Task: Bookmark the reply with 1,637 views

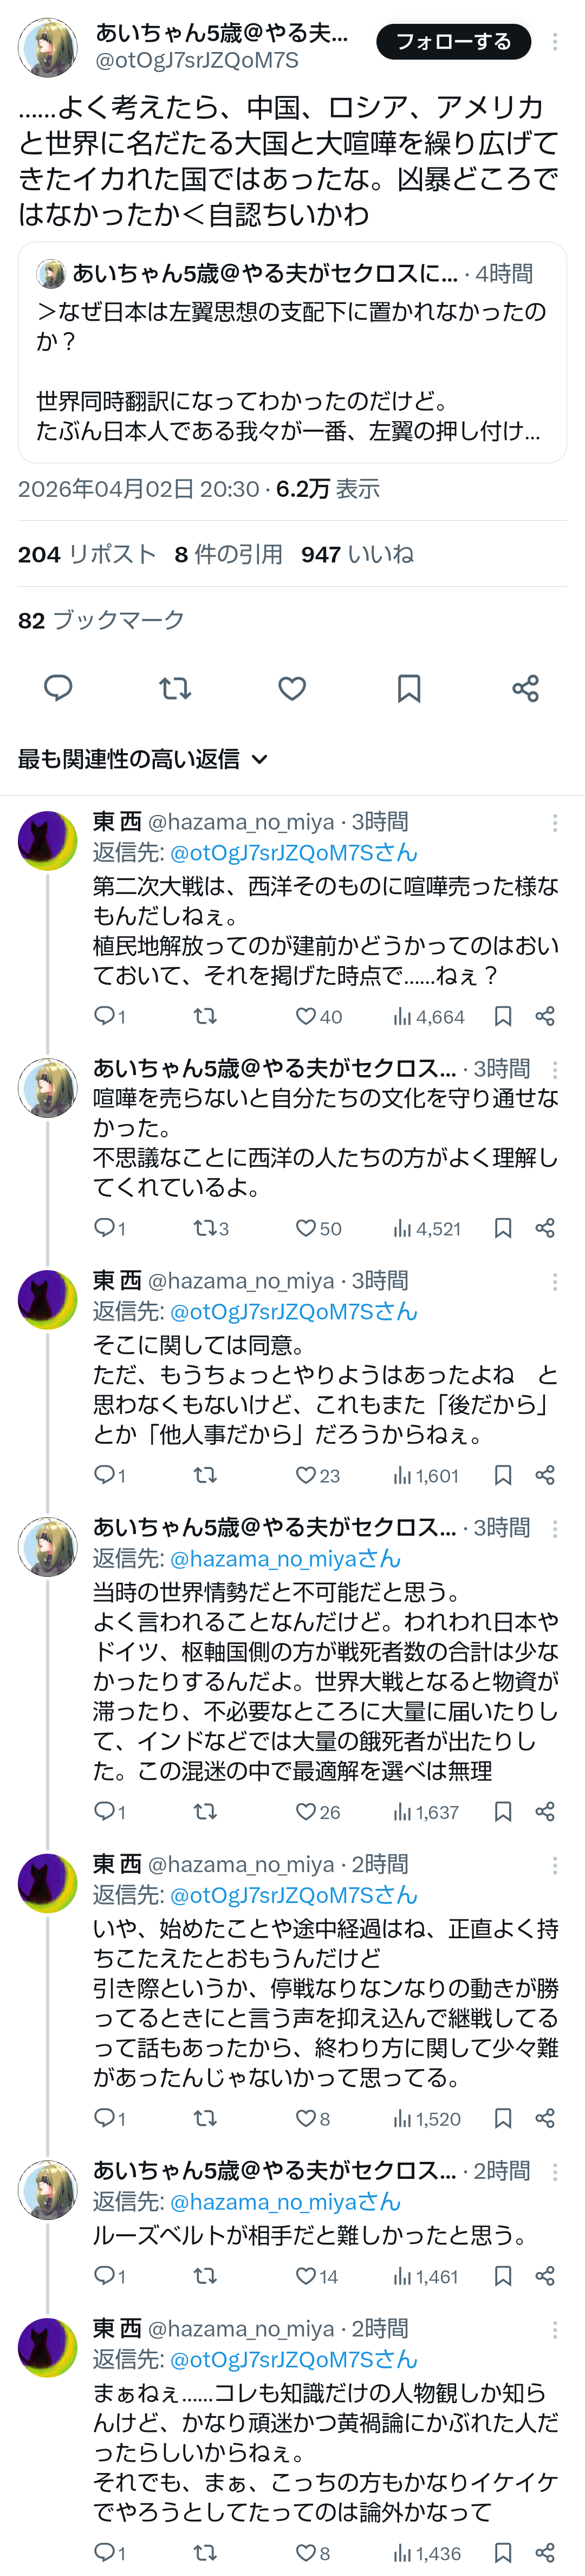Action: click(503, 1812)
